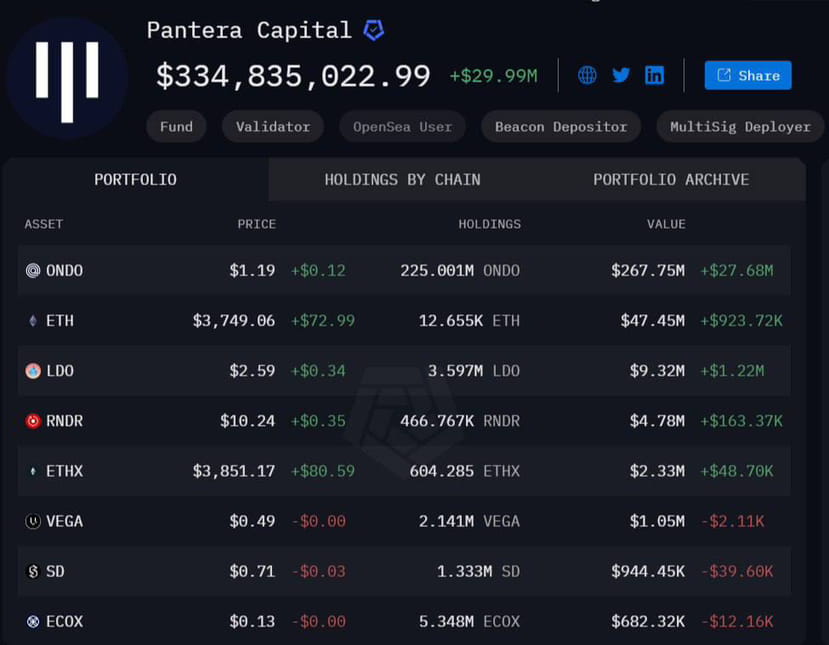
Task: Open the RNDR token icon
Action: coord(33,420)
